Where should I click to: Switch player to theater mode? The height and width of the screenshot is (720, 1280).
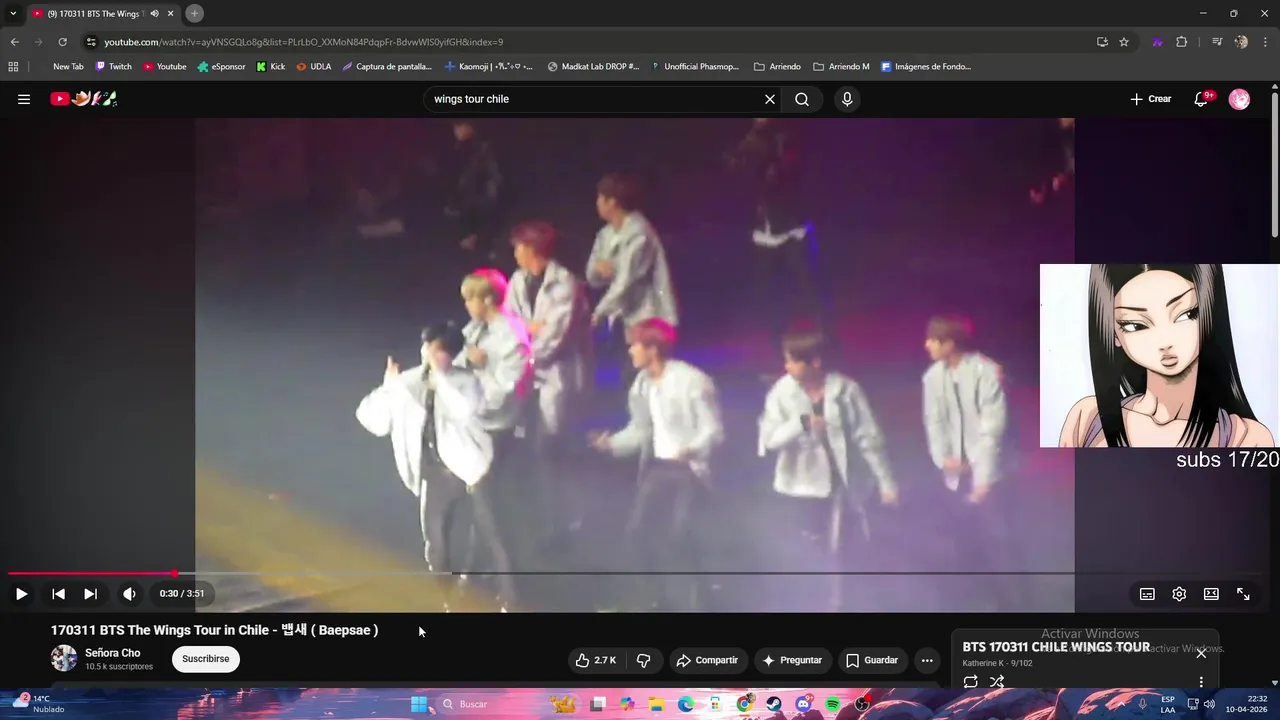tap(1211, 594)
